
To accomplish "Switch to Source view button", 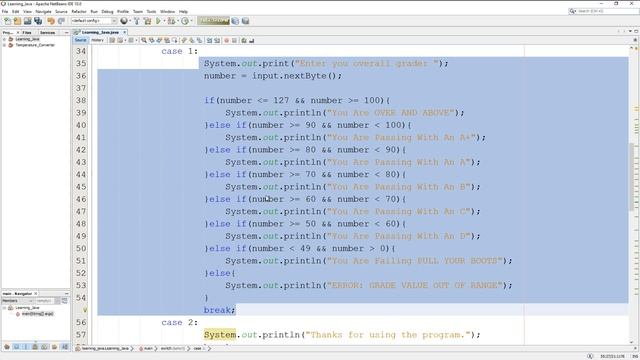I will click(80, 40).
